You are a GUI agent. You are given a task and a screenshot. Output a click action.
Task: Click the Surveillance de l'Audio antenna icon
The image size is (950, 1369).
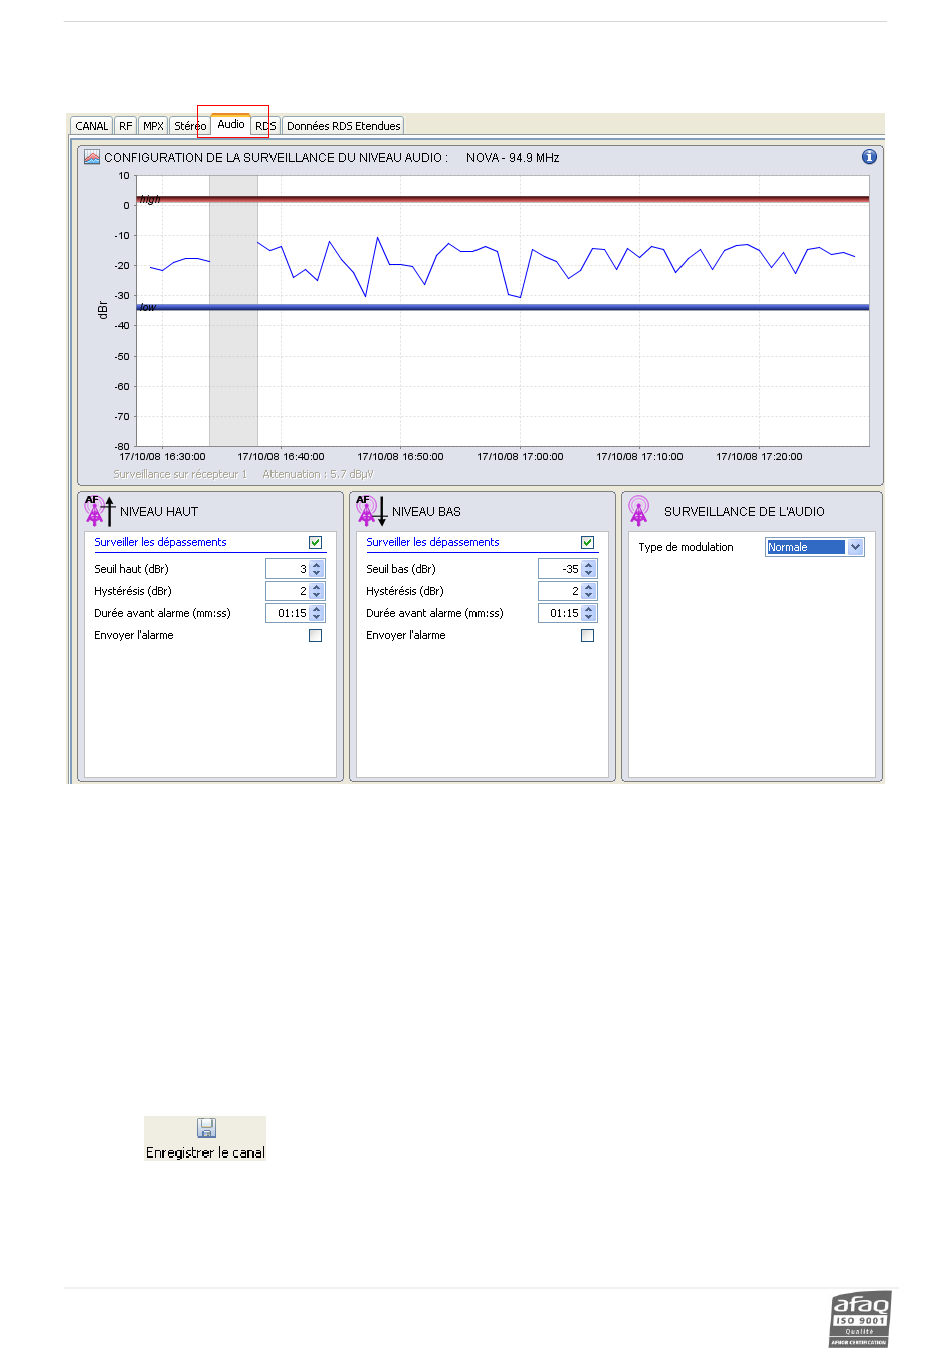point(639,511)
